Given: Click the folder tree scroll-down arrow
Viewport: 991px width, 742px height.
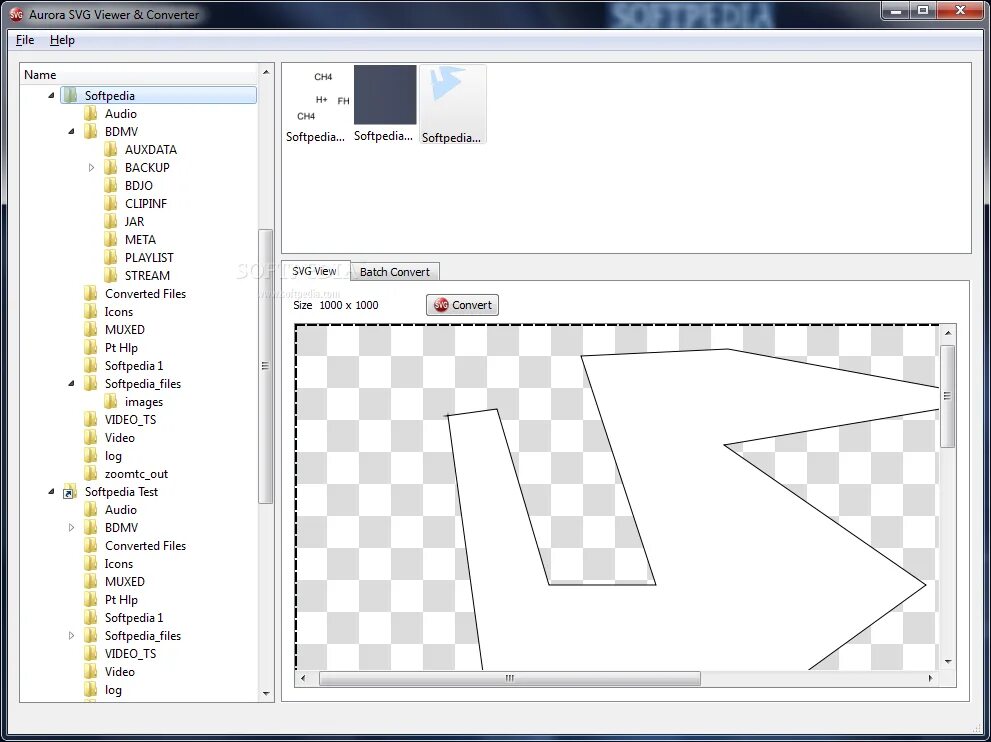Looking at the screenshot, I should [x=266, y=693].
